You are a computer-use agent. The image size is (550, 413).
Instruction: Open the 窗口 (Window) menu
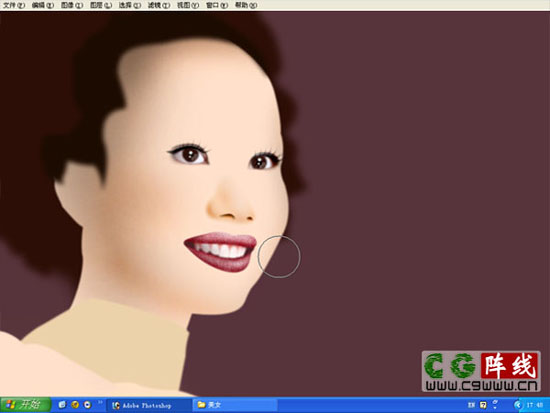[217, 5]
